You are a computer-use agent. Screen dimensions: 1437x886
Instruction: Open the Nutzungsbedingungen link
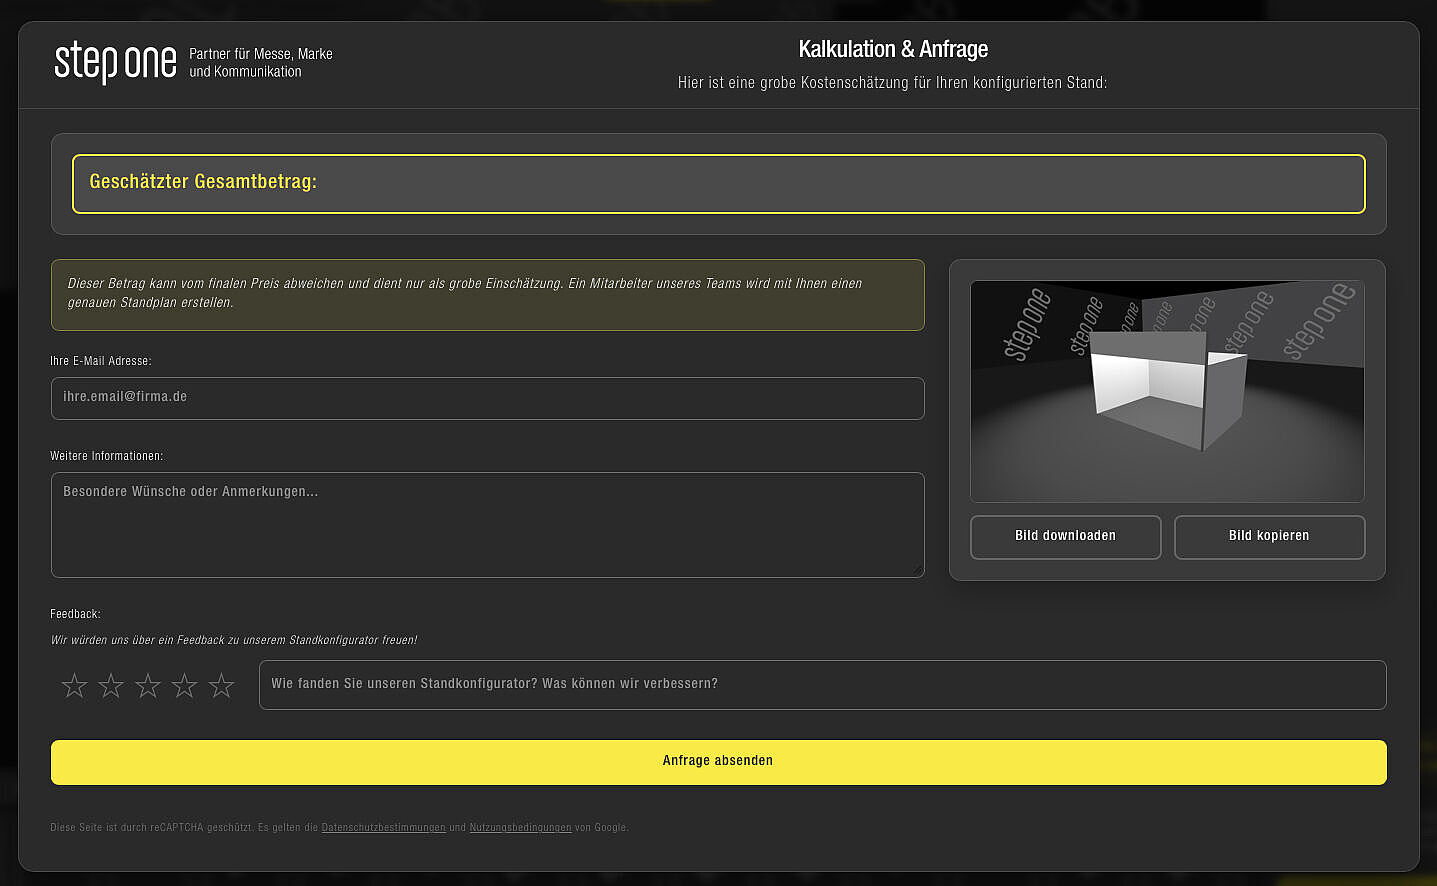(520, 828)
